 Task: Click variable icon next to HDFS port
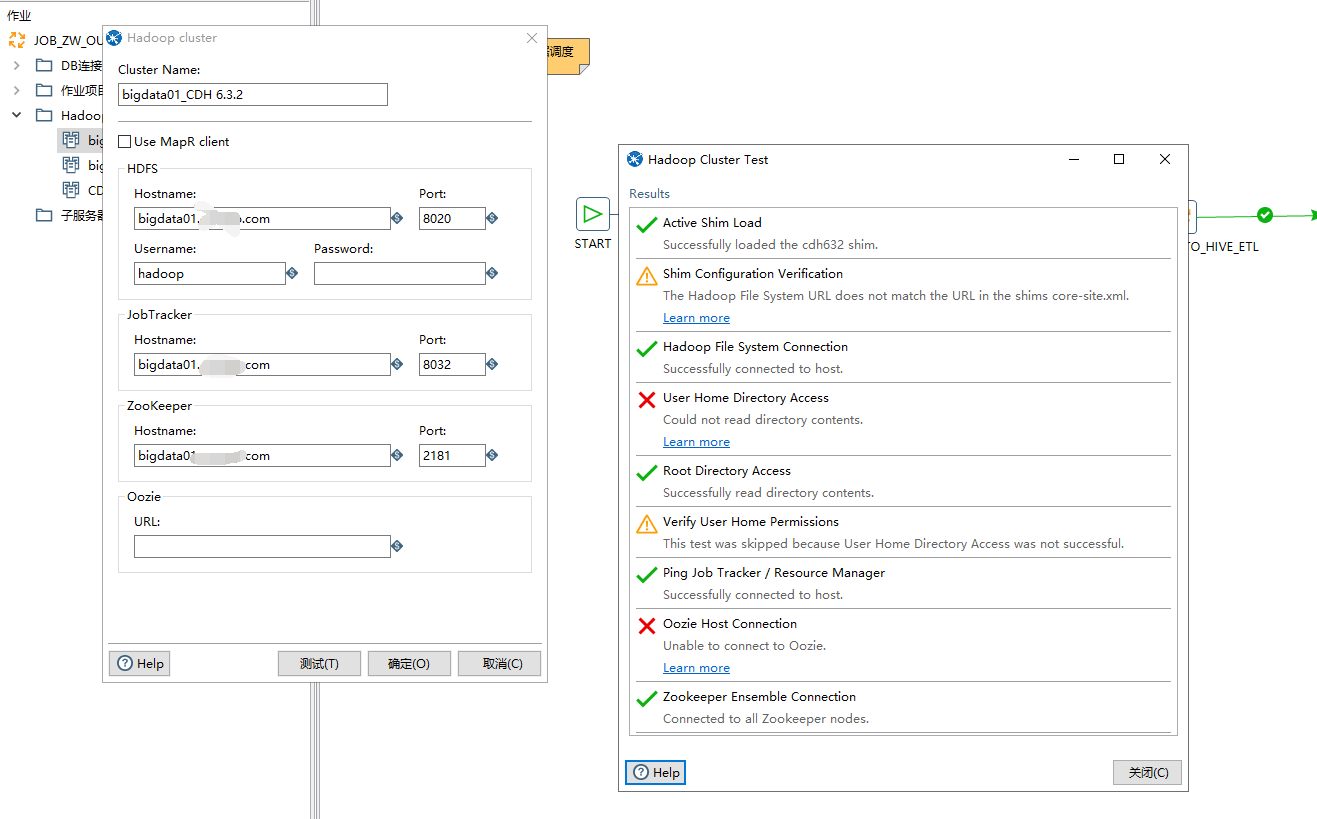492,218
